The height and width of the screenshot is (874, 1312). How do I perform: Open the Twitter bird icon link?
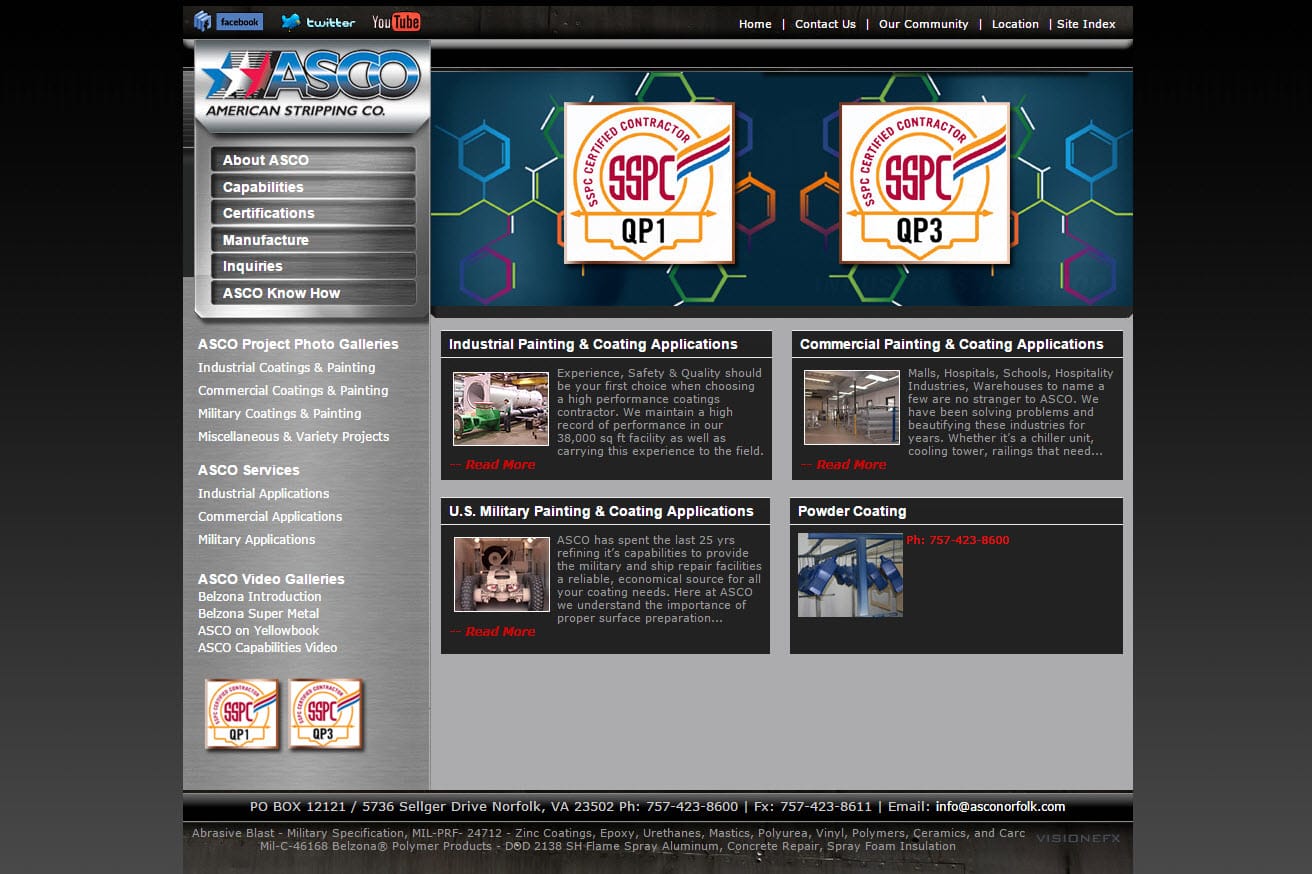click(318, 22)
